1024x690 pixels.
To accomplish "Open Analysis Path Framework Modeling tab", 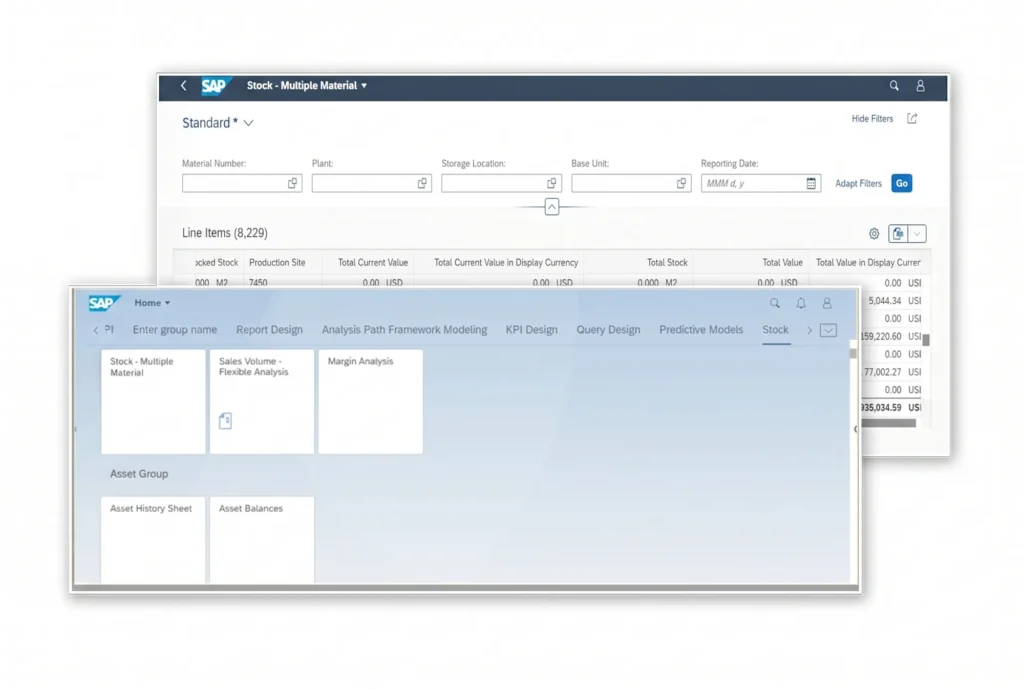I will tap(404, 330).
